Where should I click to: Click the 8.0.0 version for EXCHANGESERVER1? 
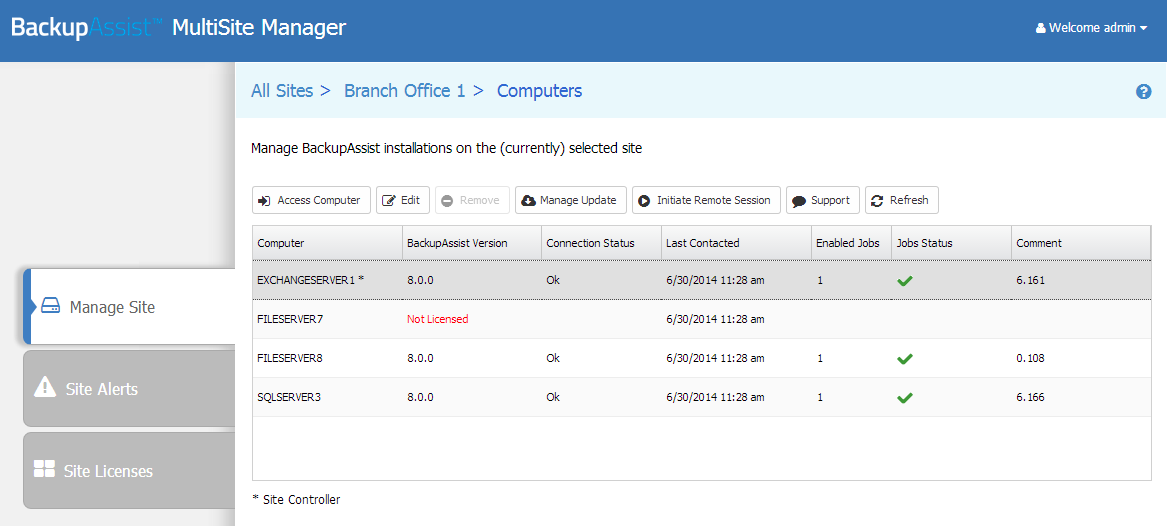pyautogui.click(x=420, y=281)
